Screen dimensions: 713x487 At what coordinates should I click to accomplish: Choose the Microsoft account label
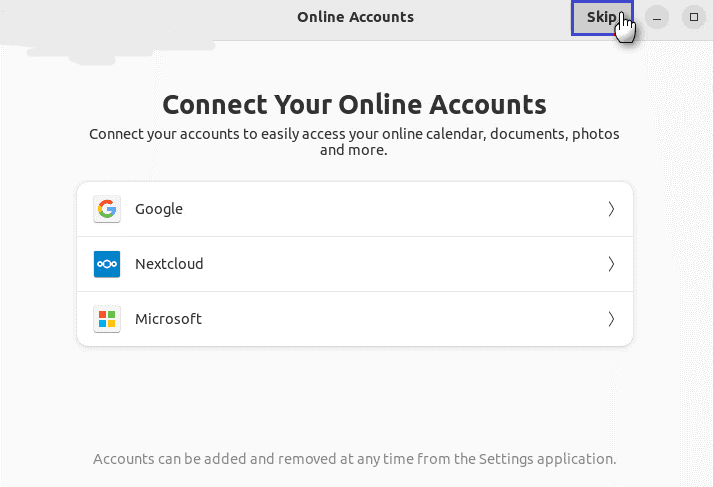(168, 319)
